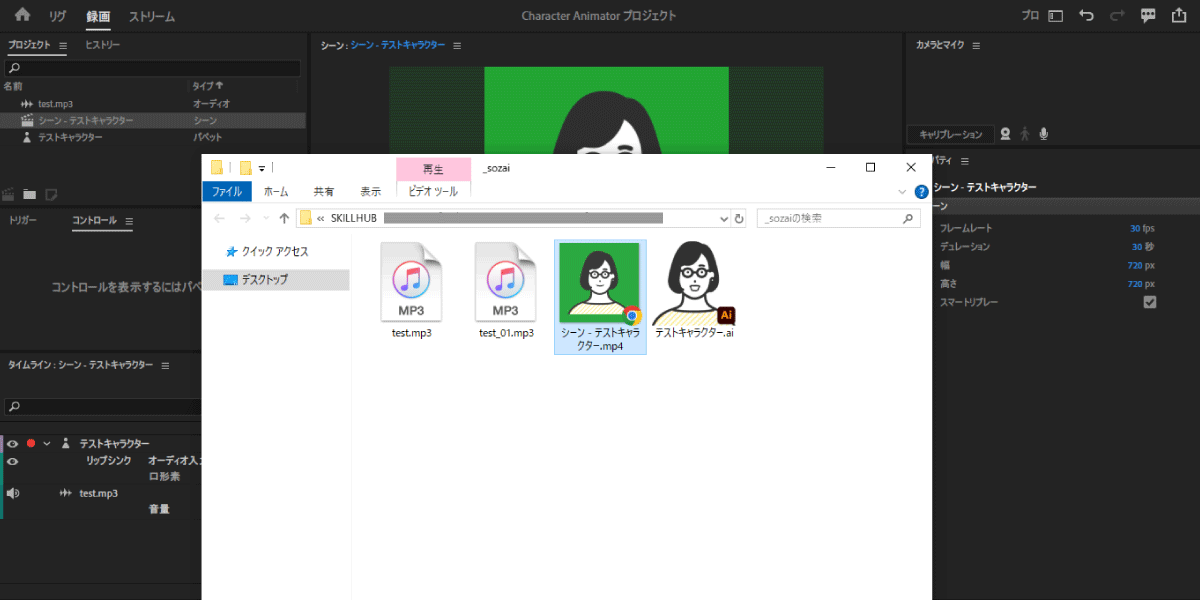Click the プロ mode label

coord(1030,16)
